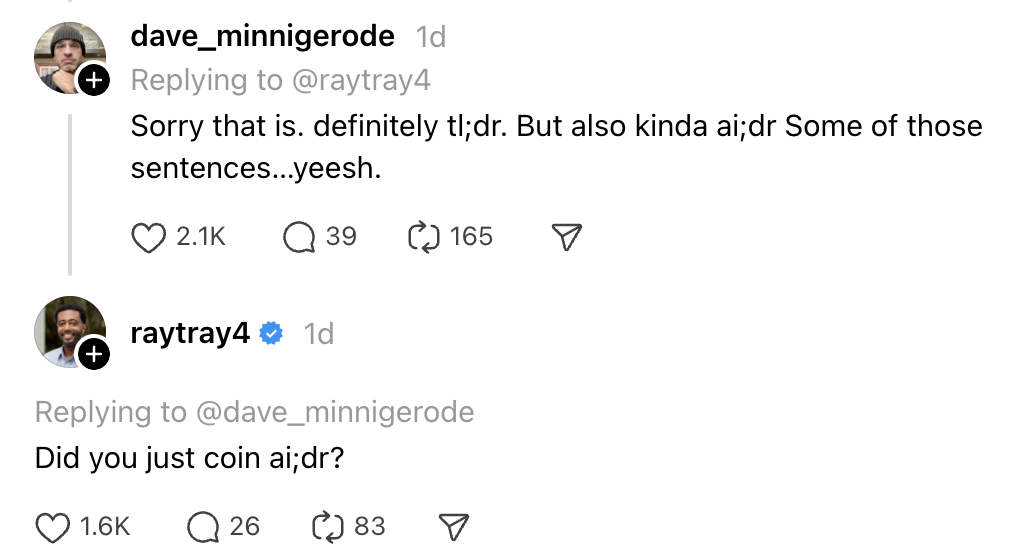Open dave_minnigerode's profile picture
1020x560 pixels.
point(66,54)
